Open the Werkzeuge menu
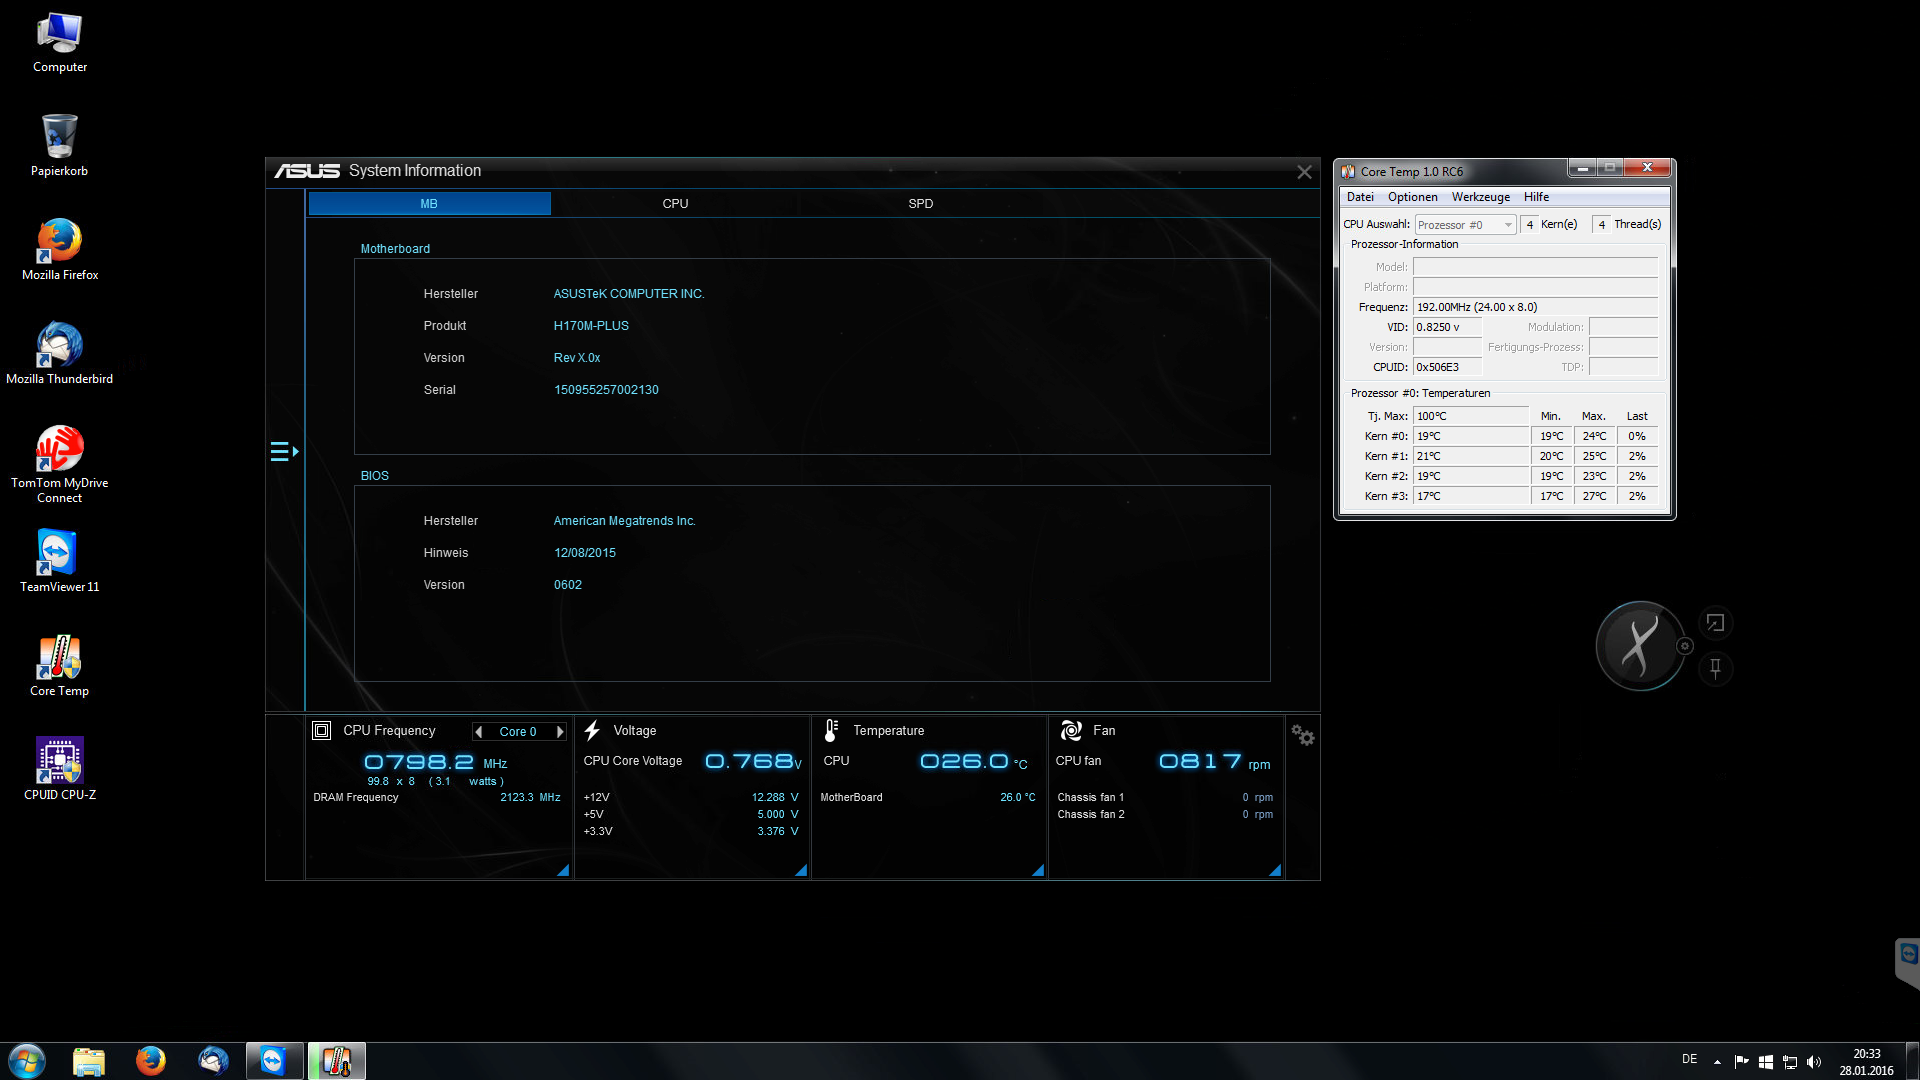This screenshot has width=1920, height=1080. pos(1480,197)
